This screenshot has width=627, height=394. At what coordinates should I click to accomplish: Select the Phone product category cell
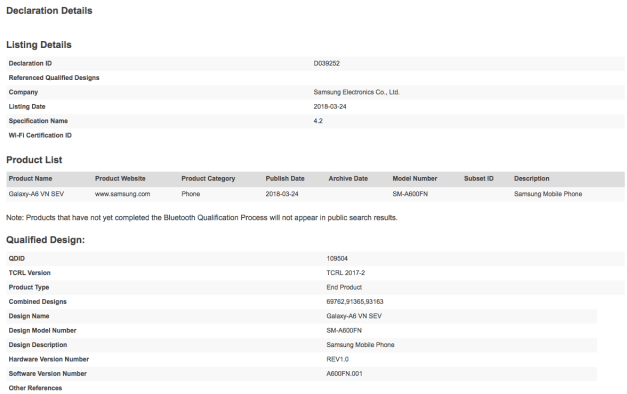tap(190, 194)
